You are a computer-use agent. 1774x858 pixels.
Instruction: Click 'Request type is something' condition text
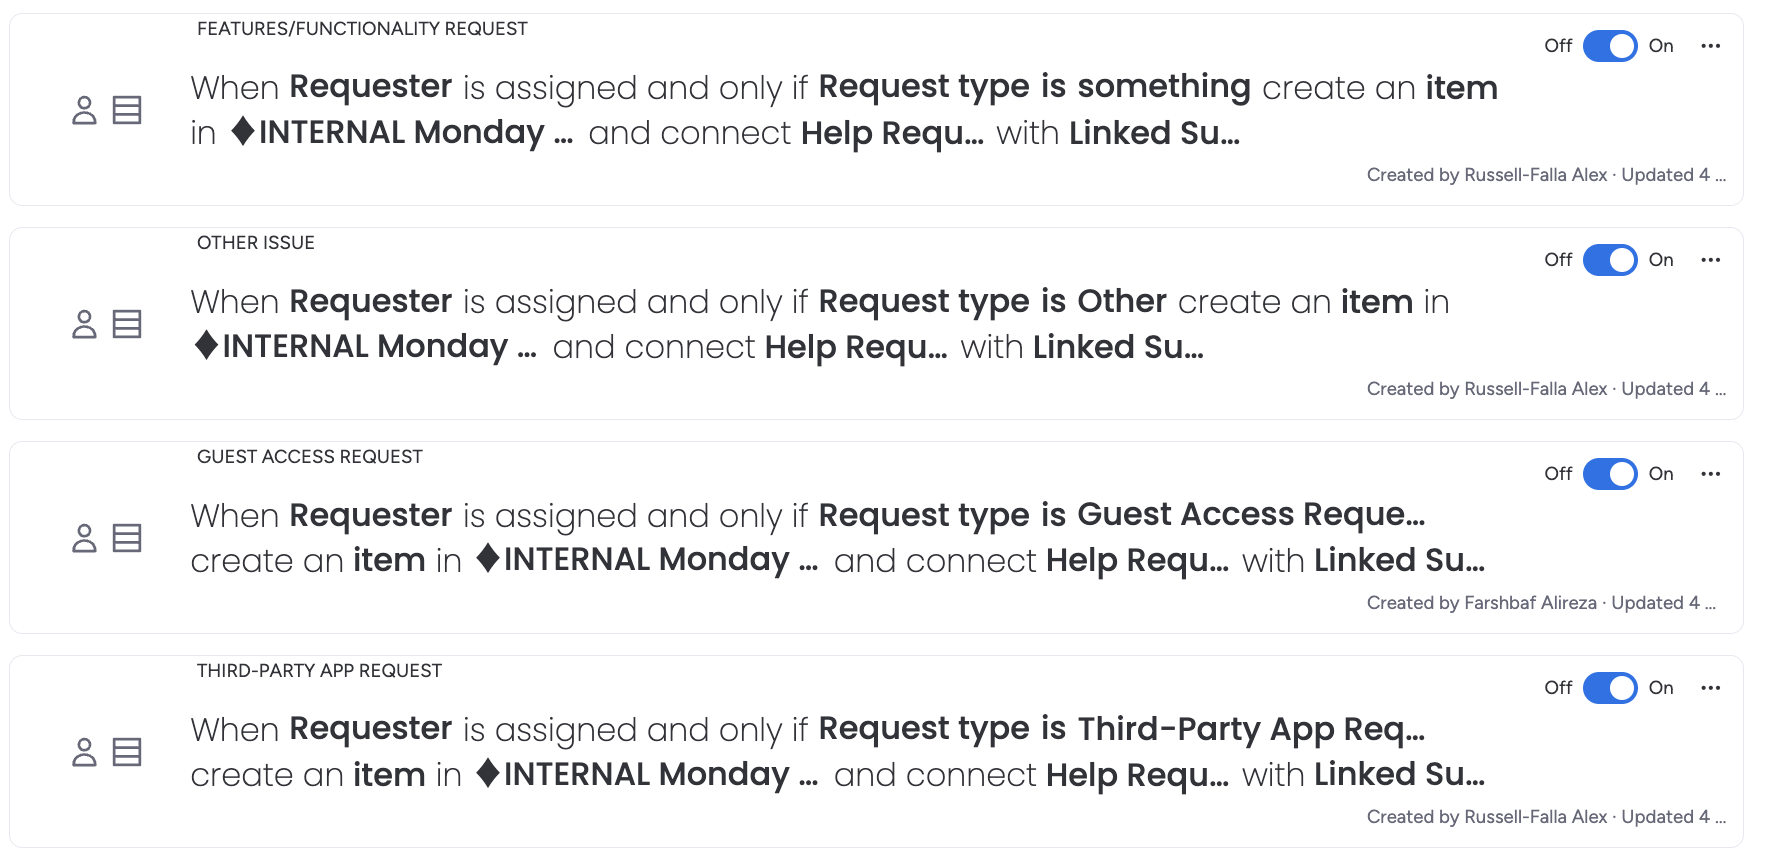[1034, 87]
